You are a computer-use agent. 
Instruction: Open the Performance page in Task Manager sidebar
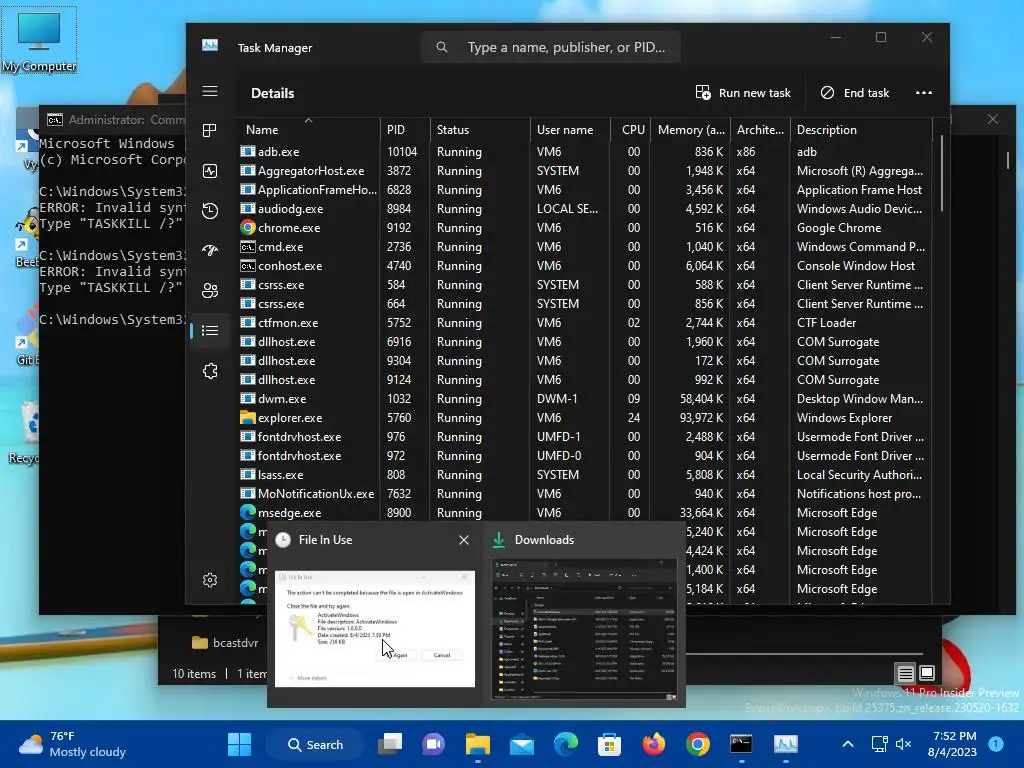[210, 171]
